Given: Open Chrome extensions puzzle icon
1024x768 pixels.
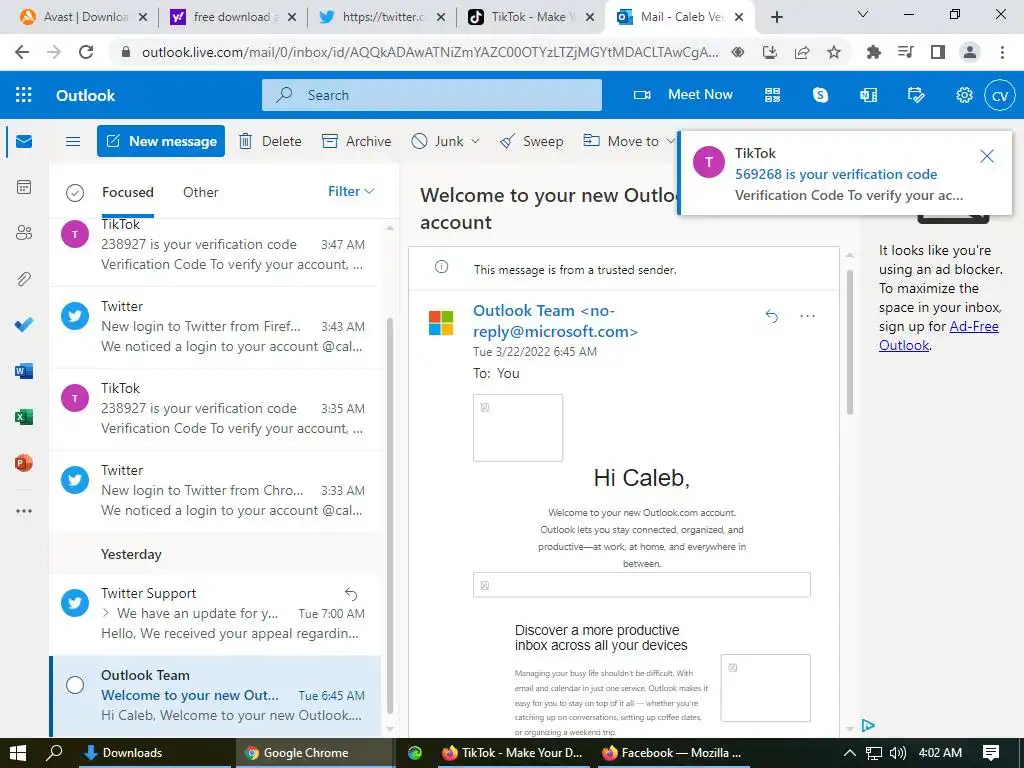Looking at the screenshot, I should (x=873, y=52).
